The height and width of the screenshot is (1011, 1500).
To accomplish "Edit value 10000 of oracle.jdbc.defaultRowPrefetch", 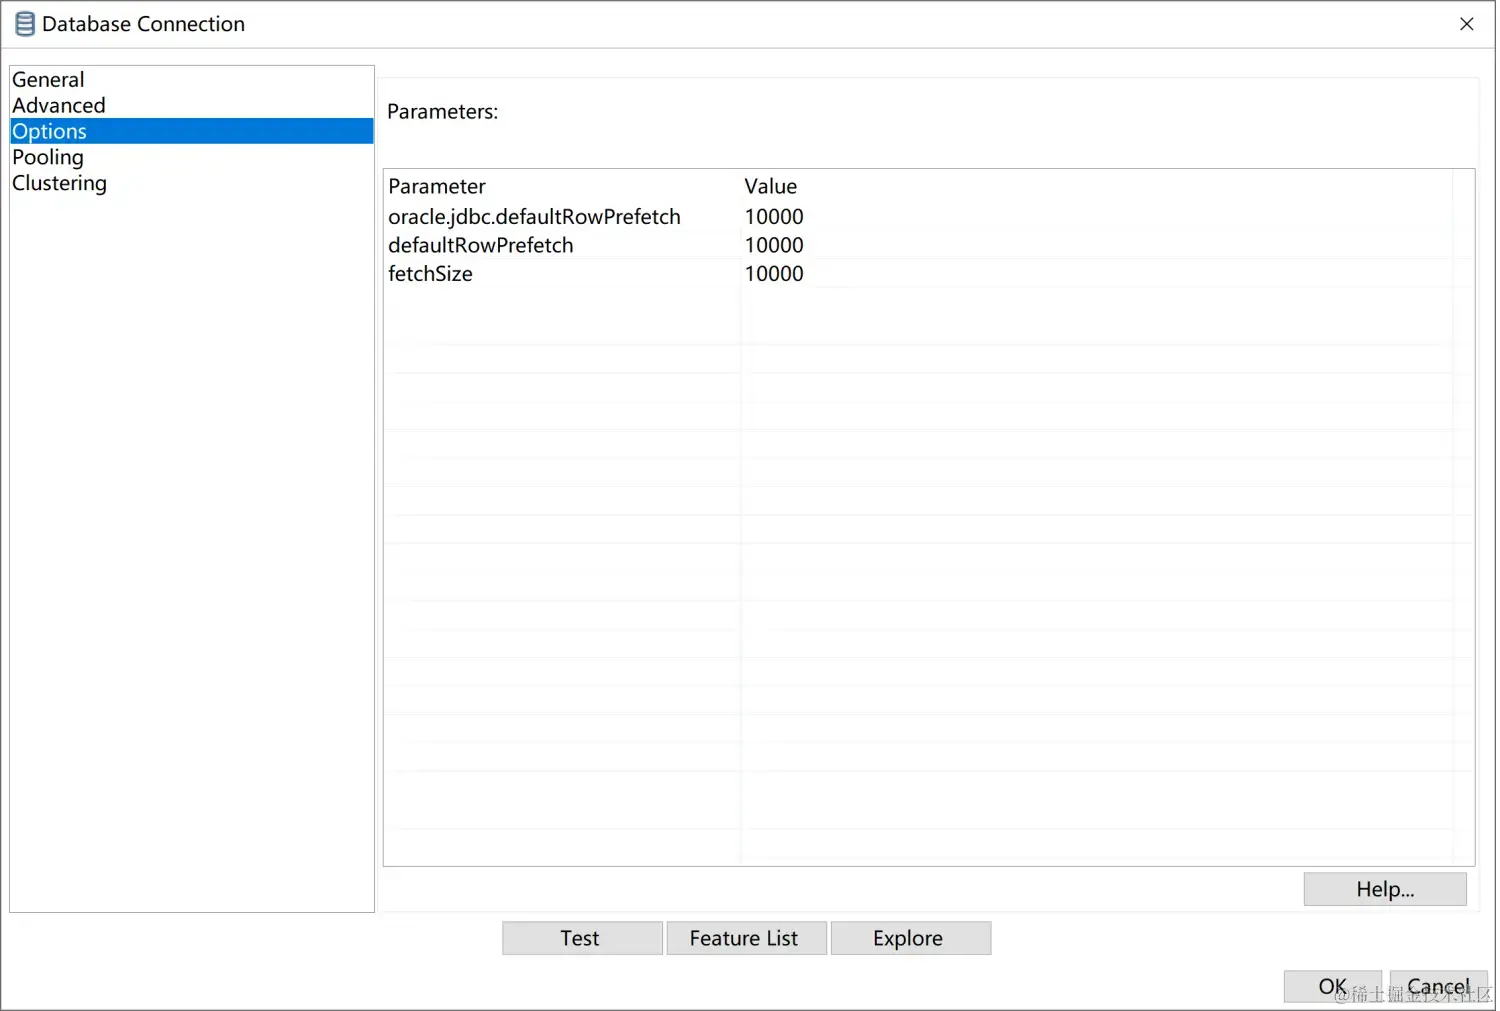I will coord(1097,217).
